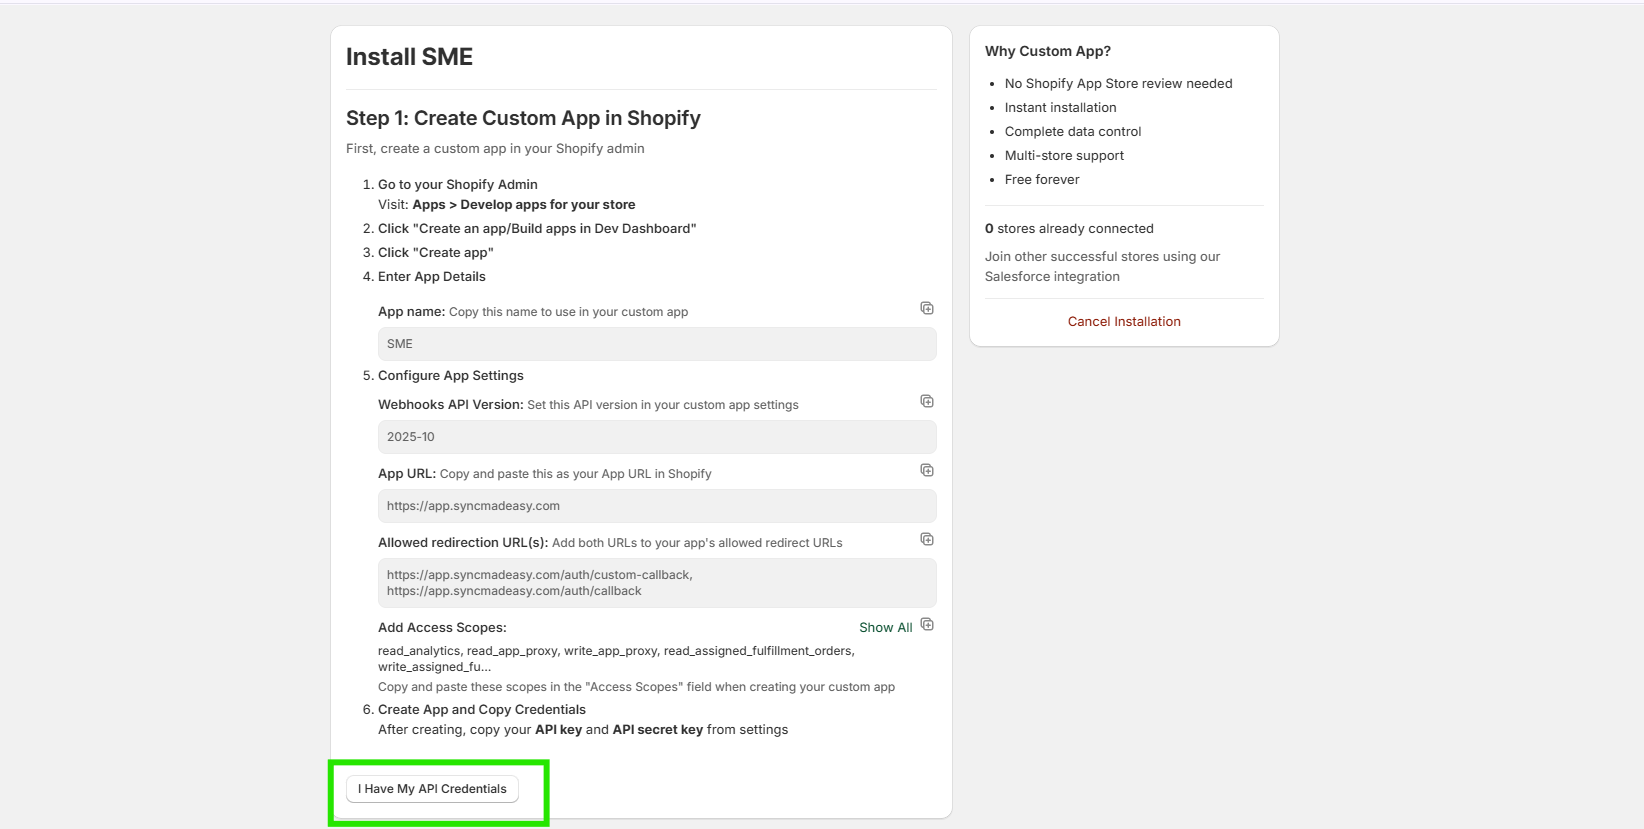
Task: Click the truncated access scopes text
Action: [615, 659]
